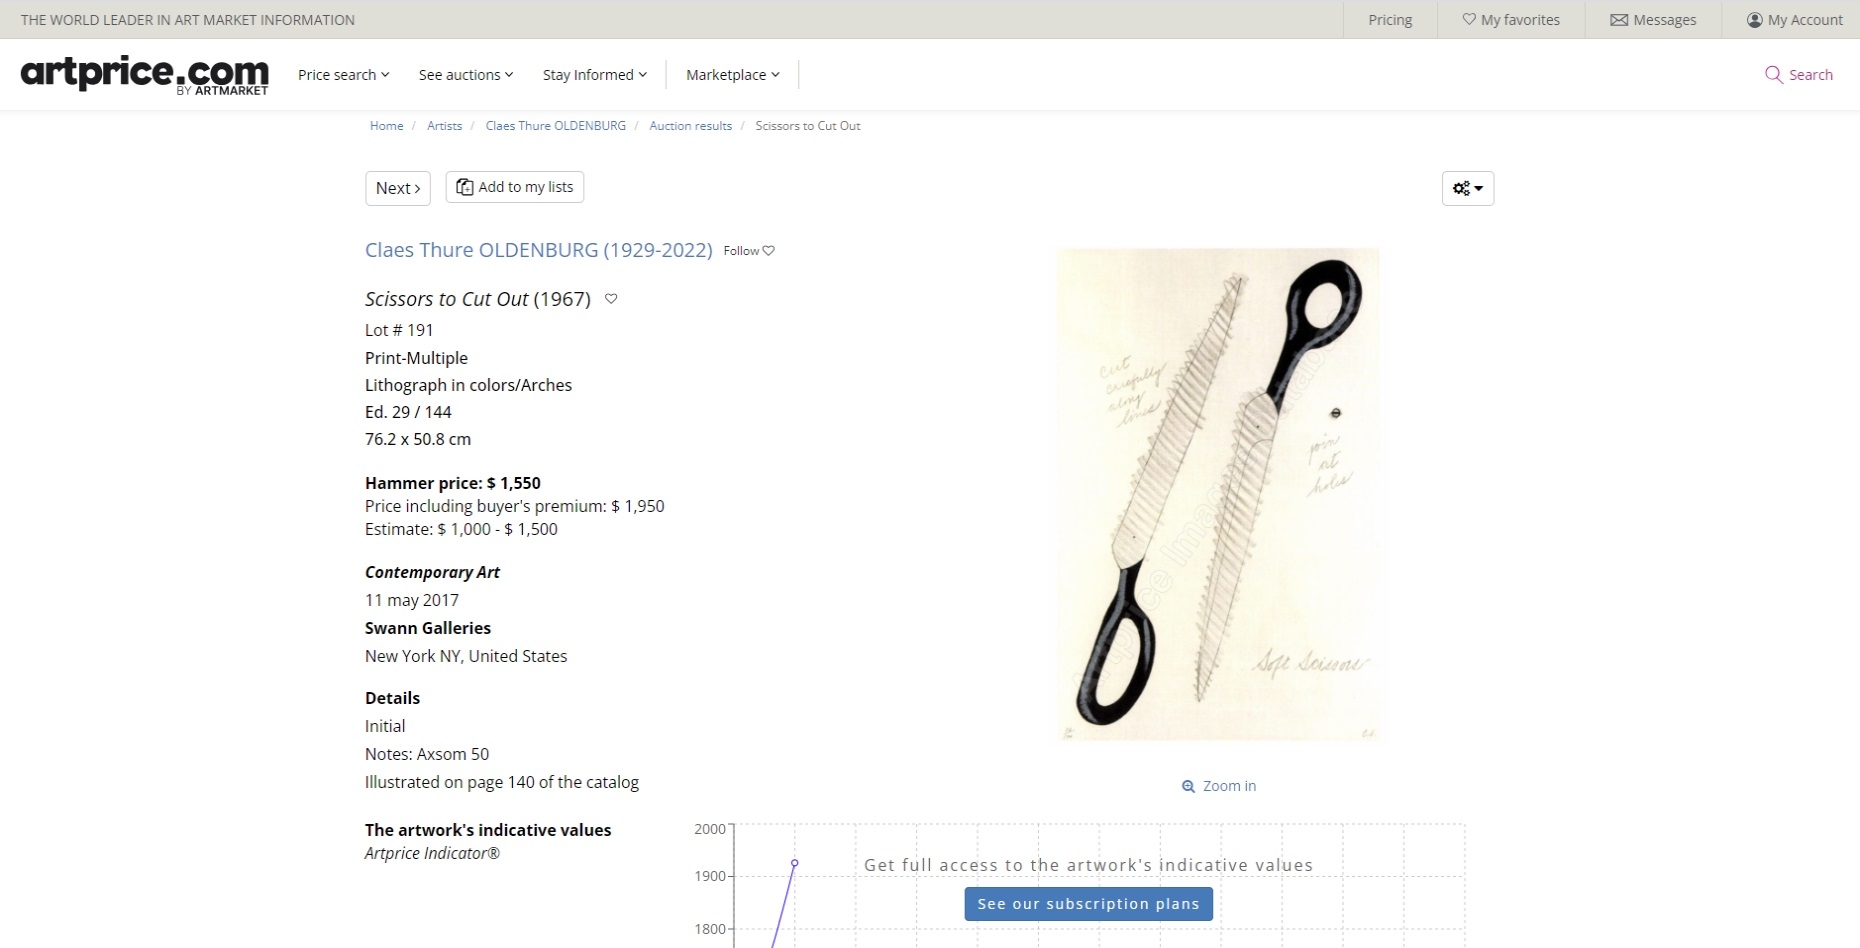Screen dimensions: 1860x948
Task: Click the Soft Scissors artwork image
Action: click(x=1218, y=494)
